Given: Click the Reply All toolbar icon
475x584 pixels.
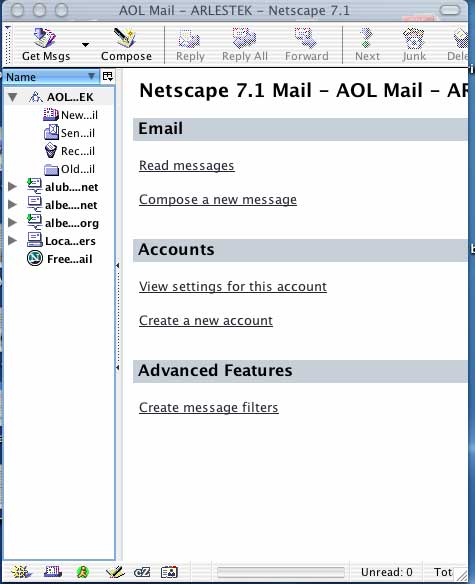Looking at the screenshot, I should tap(245, 45).
